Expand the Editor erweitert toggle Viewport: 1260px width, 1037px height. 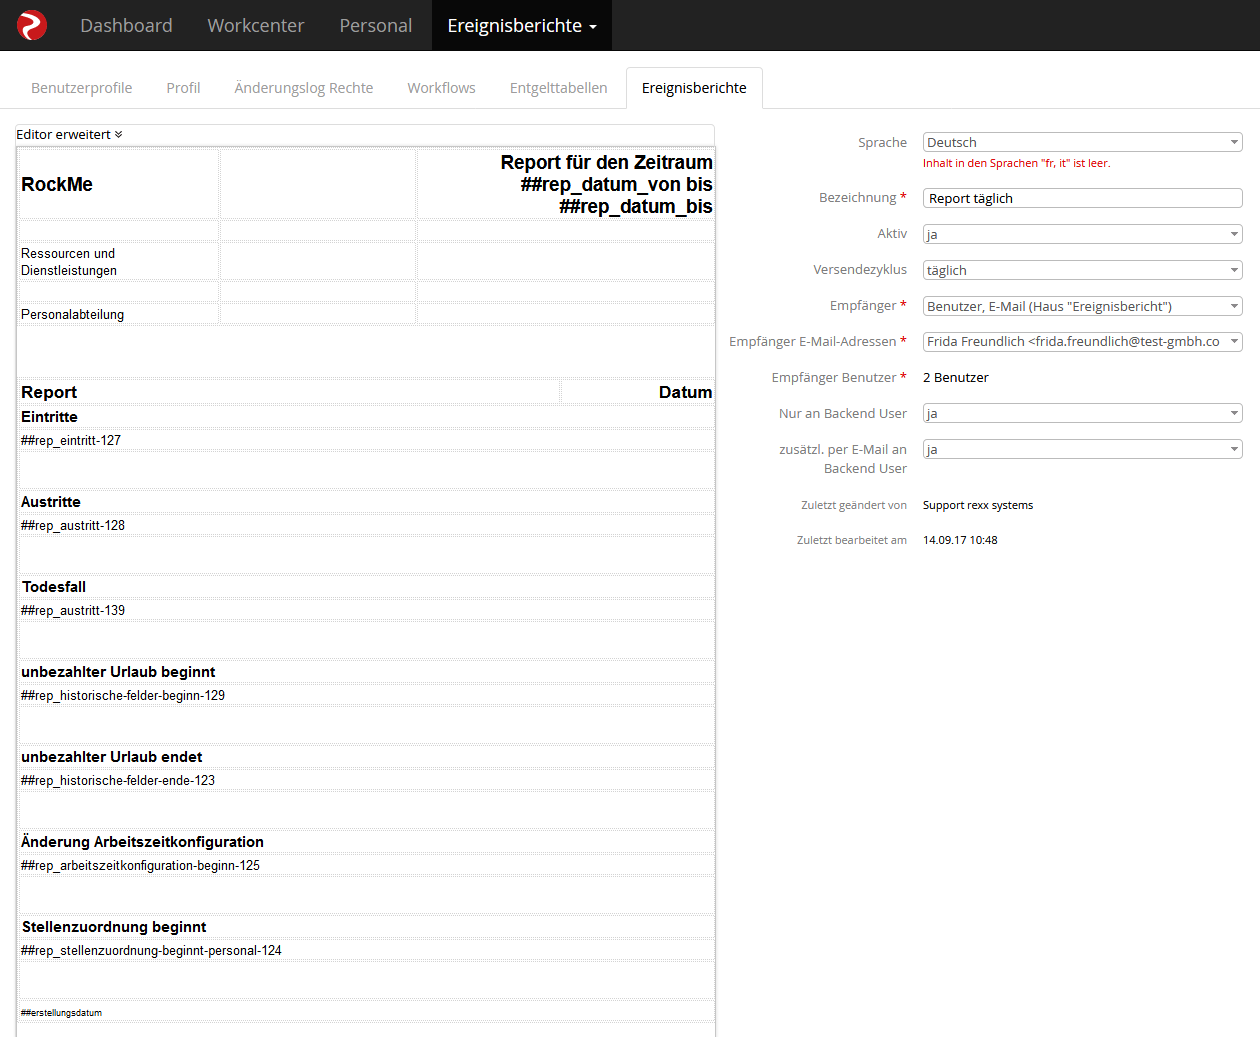coord(69,134)
